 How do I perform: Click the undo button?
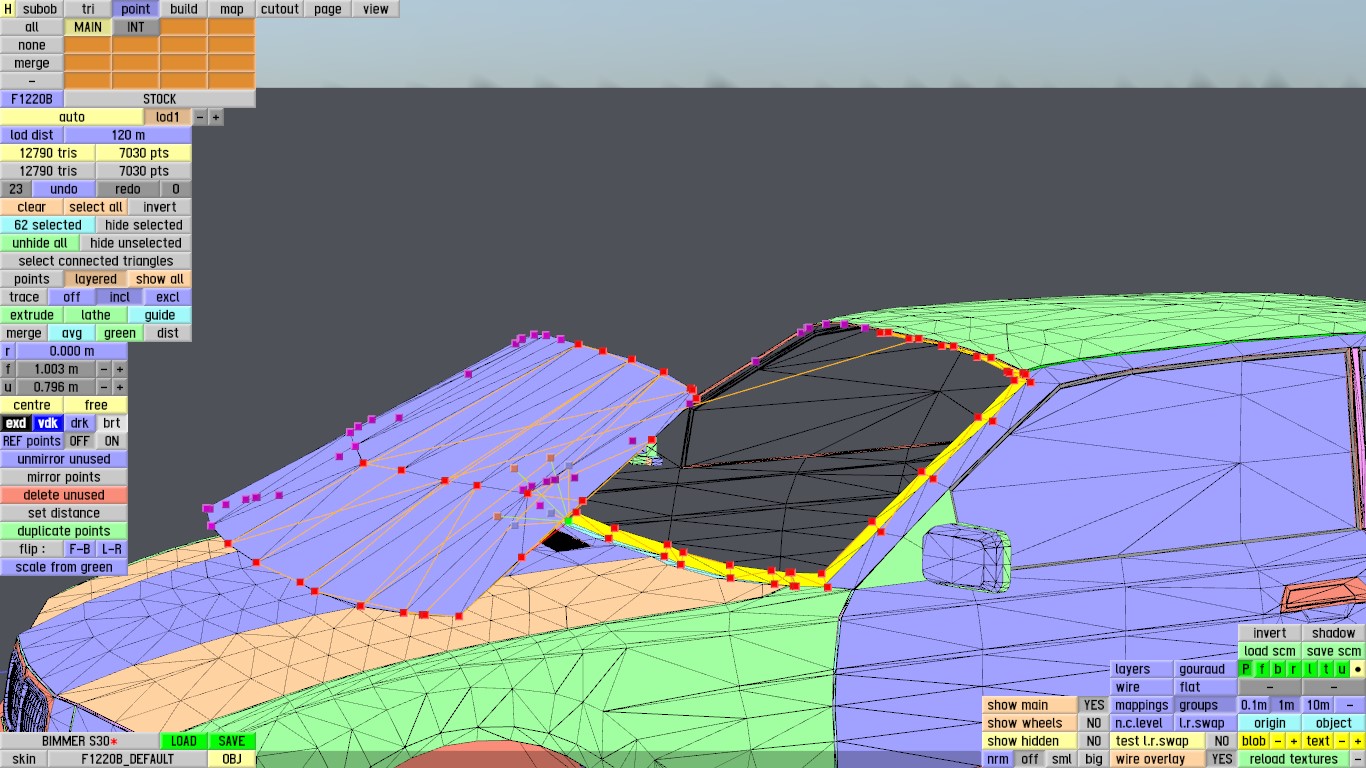click(x=64, y=189)
